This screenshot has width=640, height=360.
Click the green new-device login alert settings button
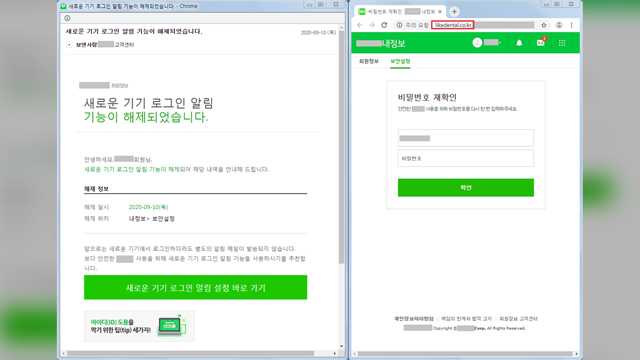(196, 287)
